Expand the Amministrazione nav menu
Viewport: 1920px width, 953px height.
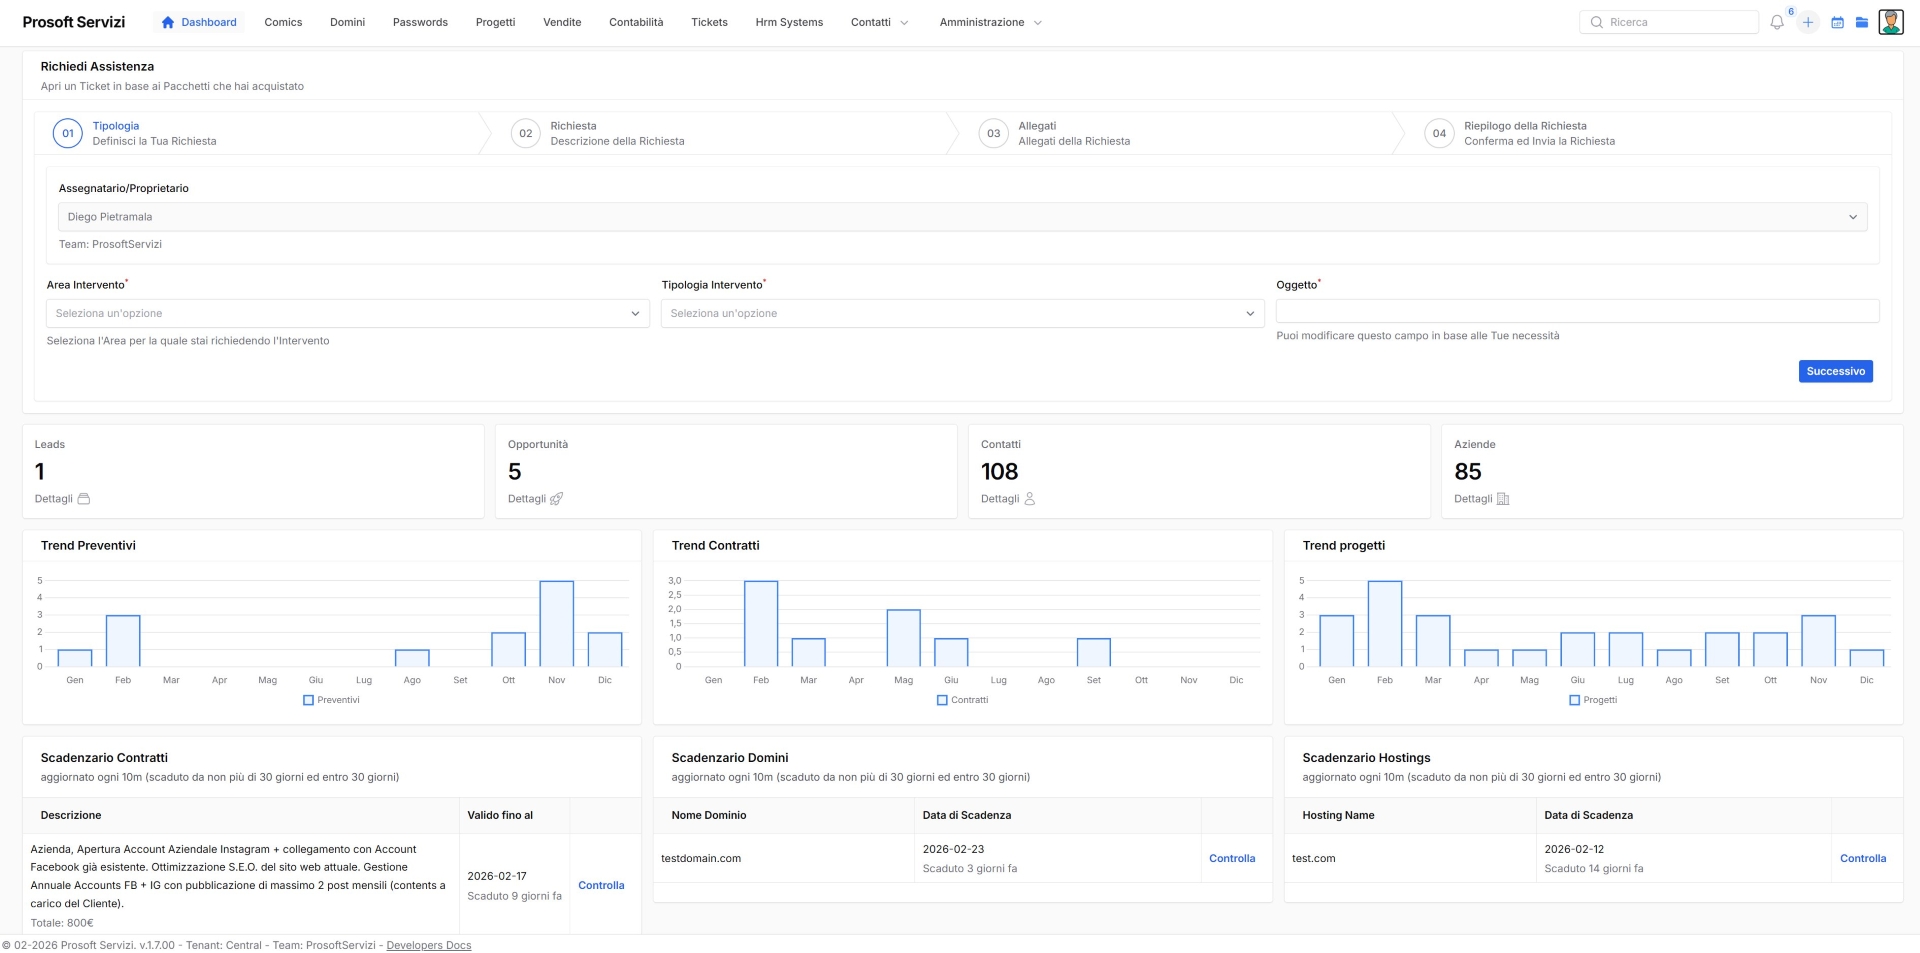[990, 22]
